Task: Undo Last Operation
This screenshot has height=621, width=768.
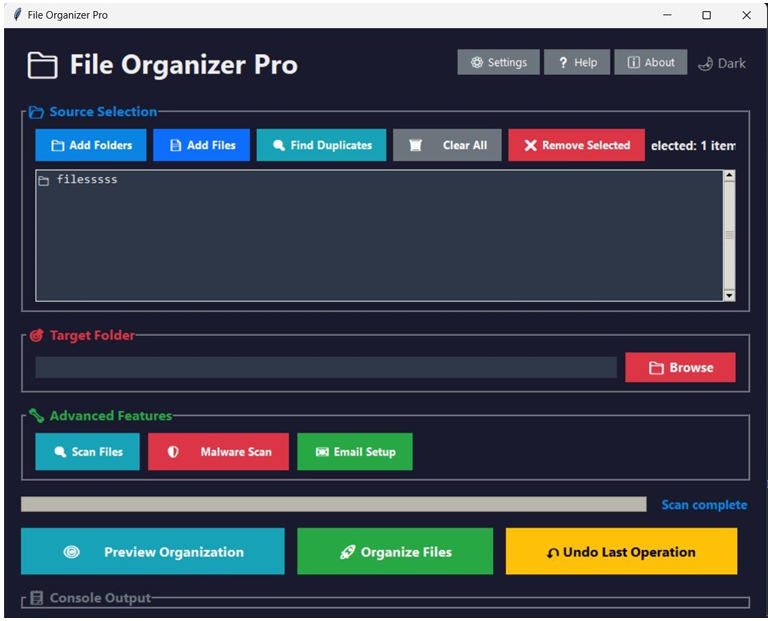Action: [x=622, y=551]
